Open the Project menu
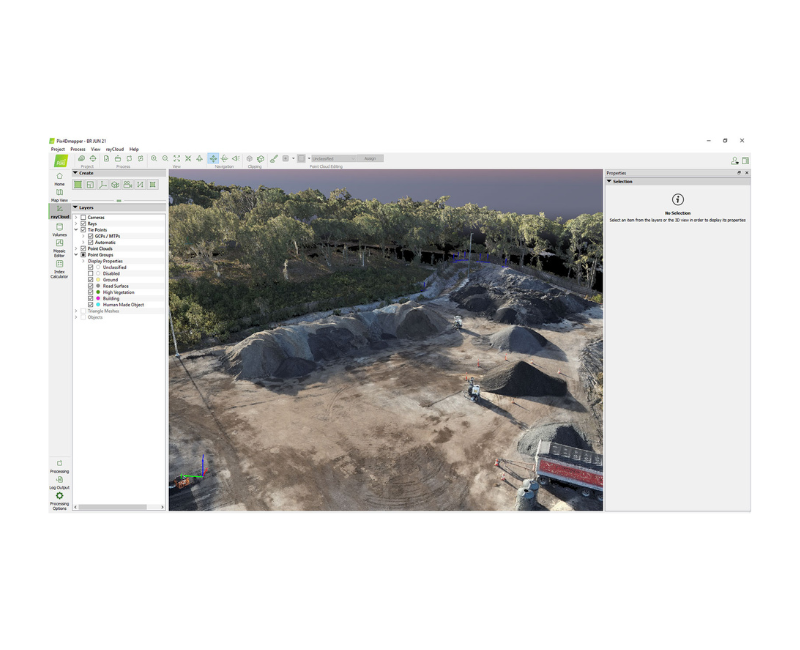The height and width of the screenshot is (650, 800). [x=58, y=149]
